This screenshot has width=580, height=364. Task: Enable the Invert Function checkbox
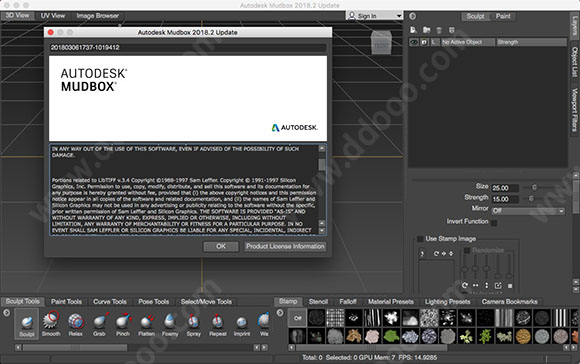coord(494,222)
